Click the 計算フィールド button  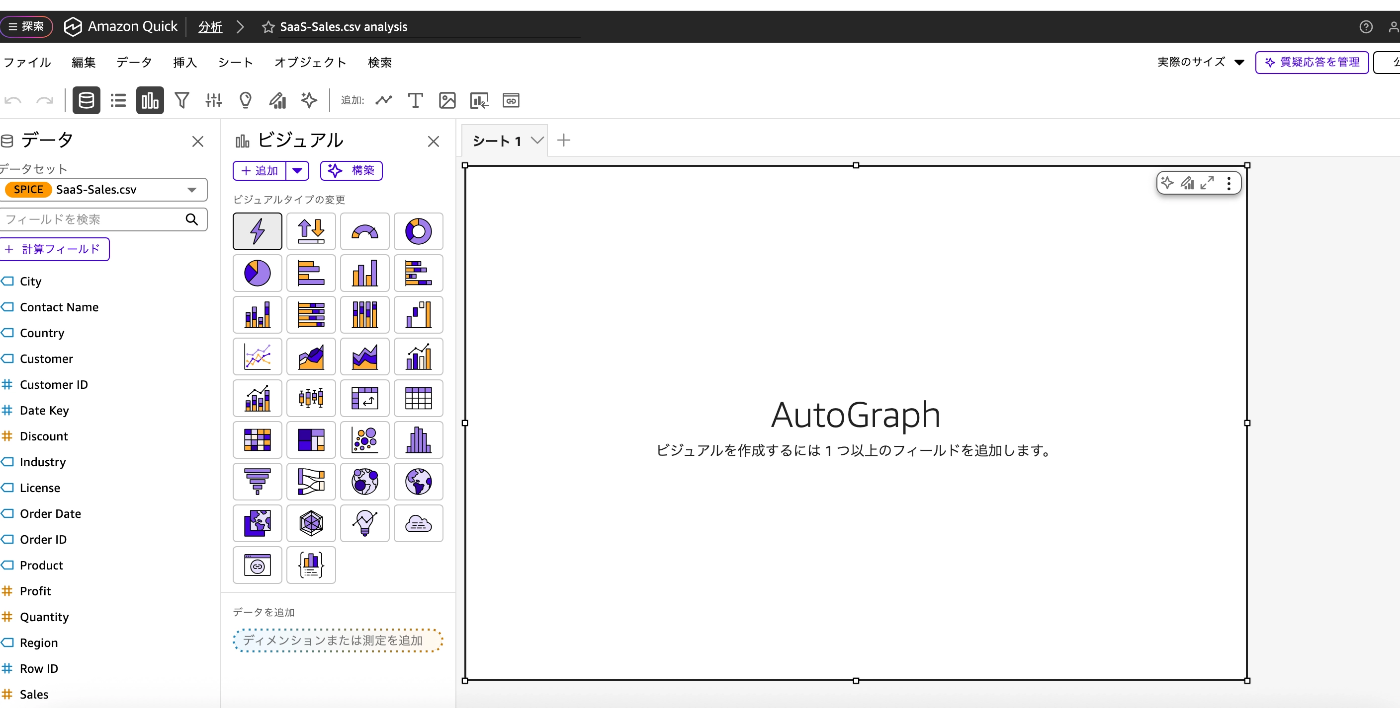click(x=54, y=249)
